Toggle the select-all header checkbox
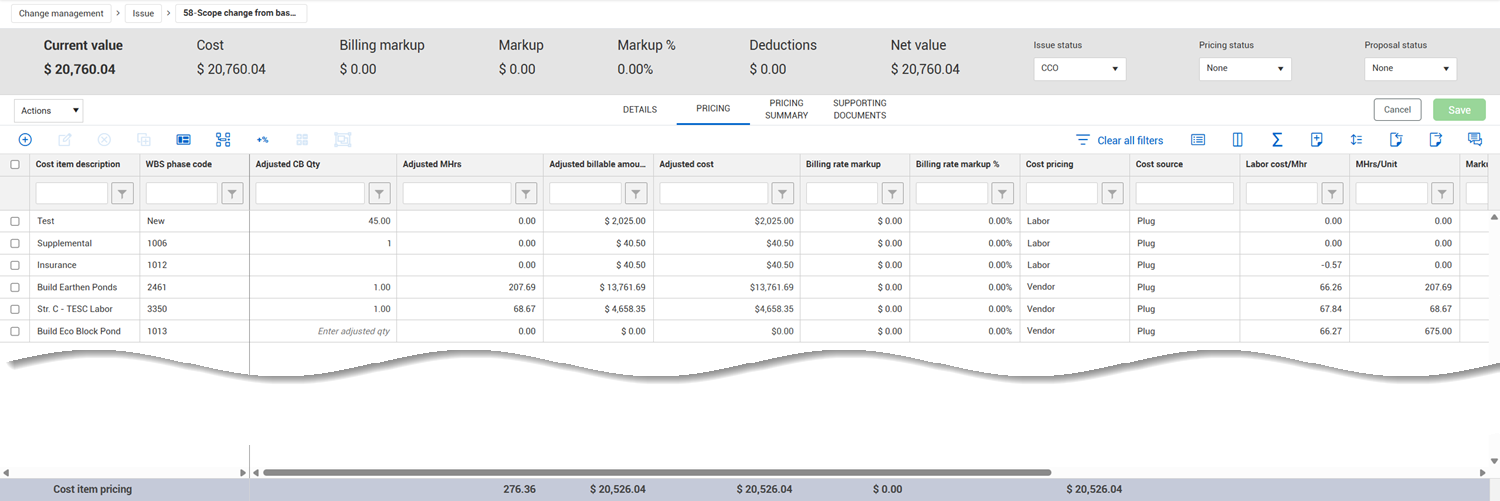The image size is (1500, 501). 15,165
